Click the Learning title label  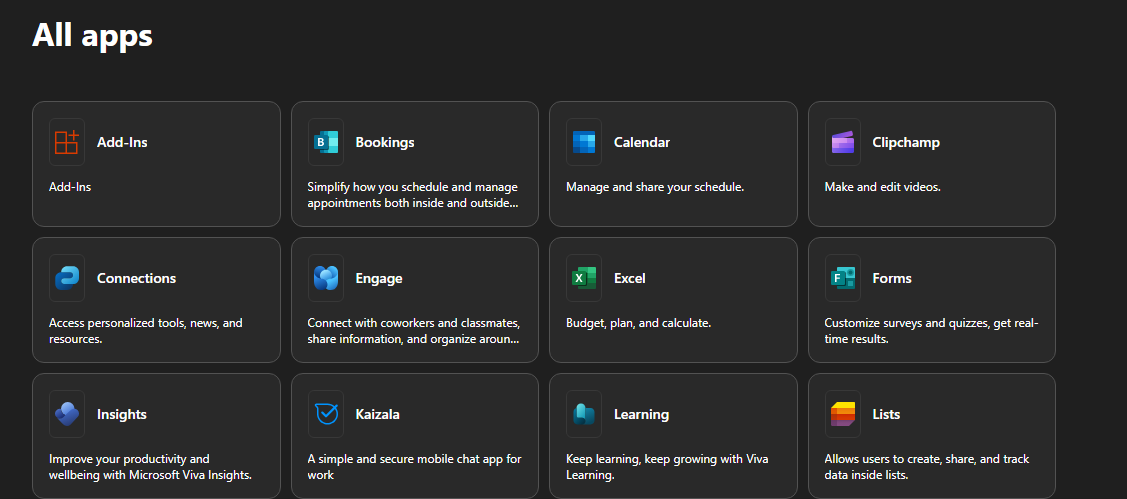pyautogui.click(x=641, y=415)
